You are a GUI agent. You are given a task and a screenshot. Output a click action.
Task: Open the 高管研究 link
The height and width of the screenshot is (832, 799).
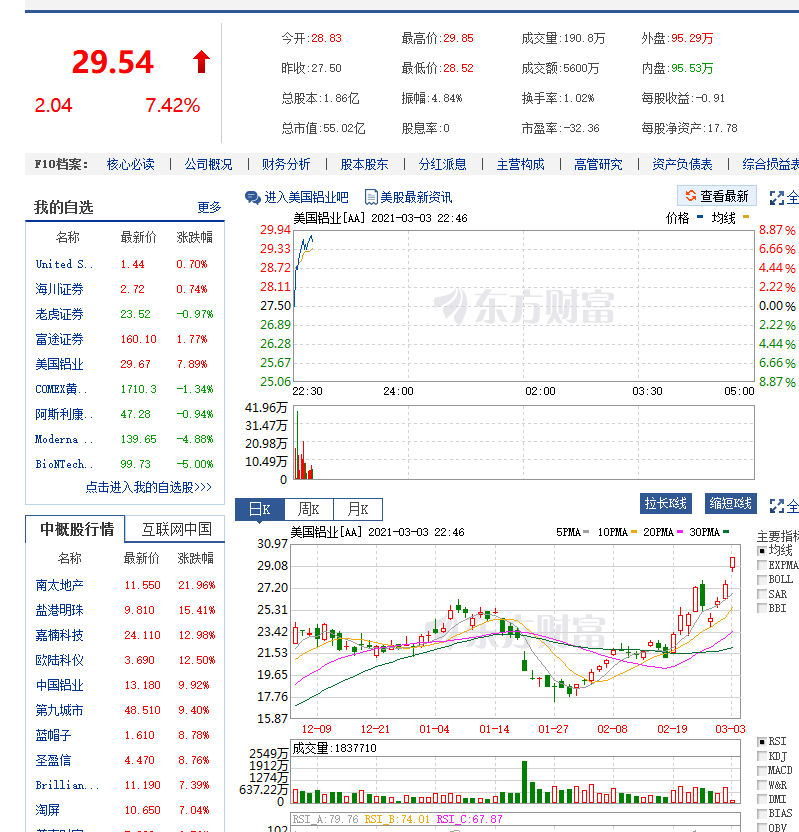(x=598, y=164)
